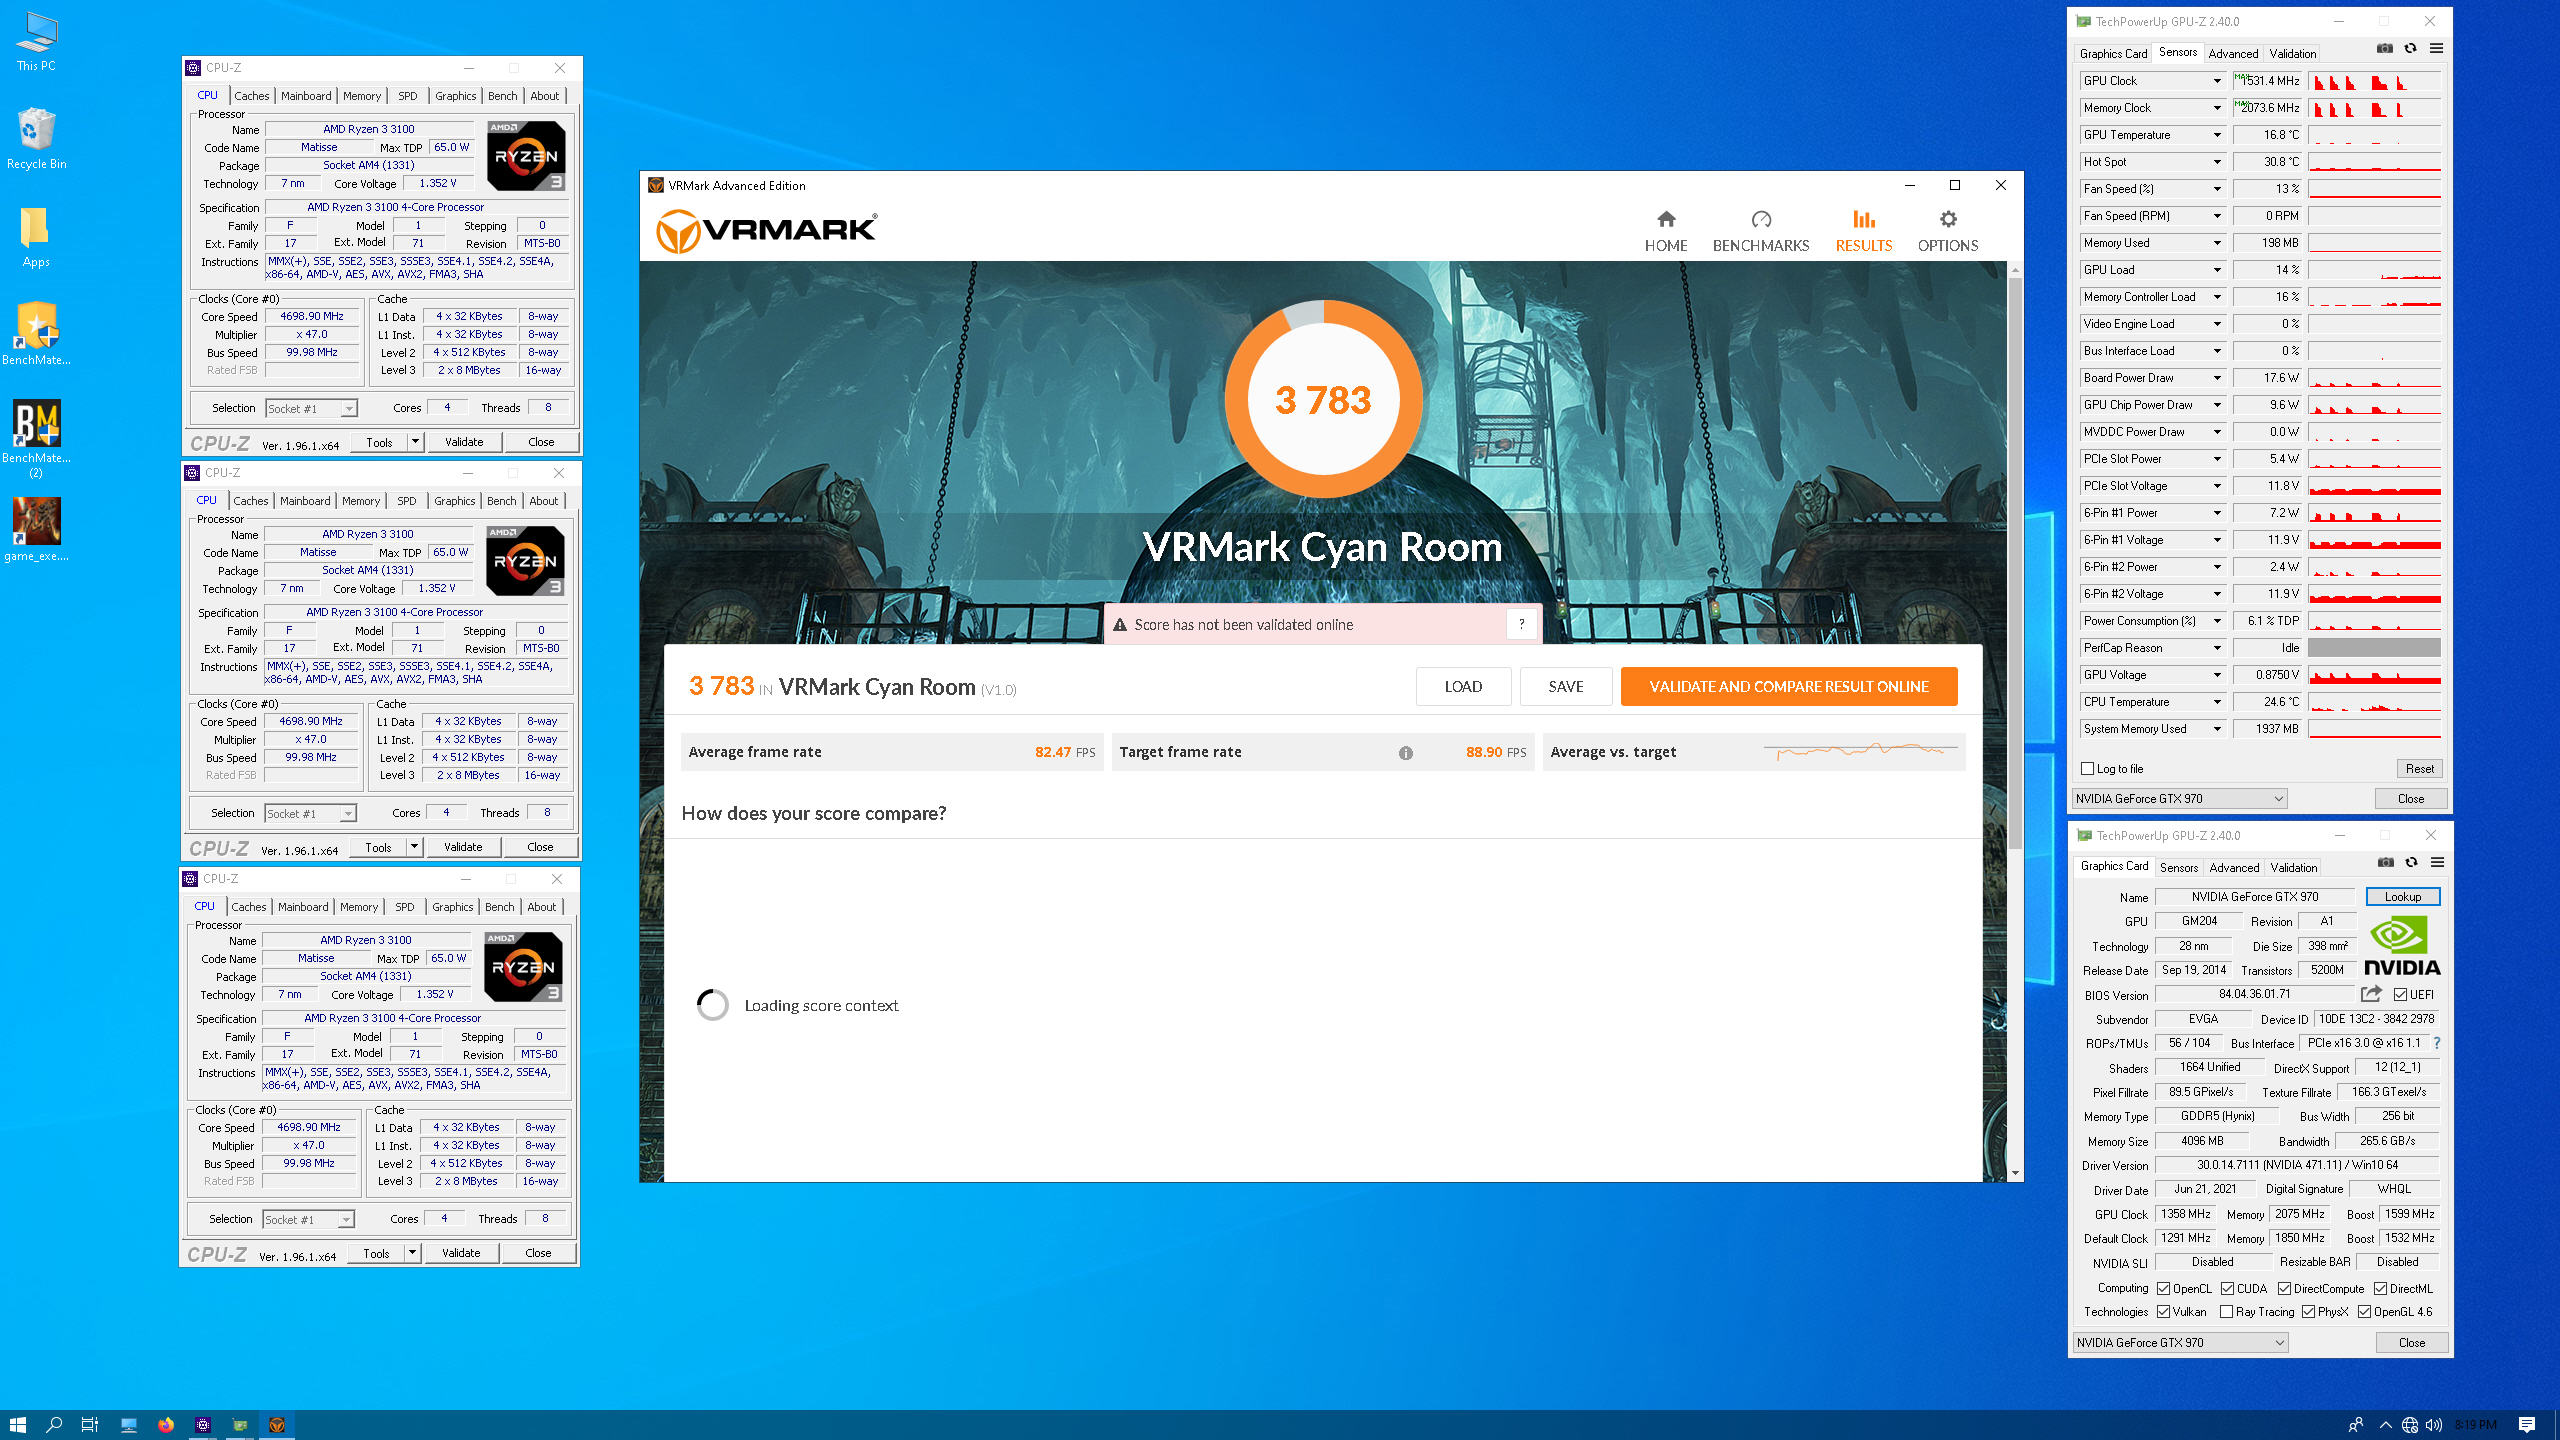Viewport: 2560px width, 1440px height.
Task: Open Socket #1 selection in top CPU-Z
Action: point(311,409)
